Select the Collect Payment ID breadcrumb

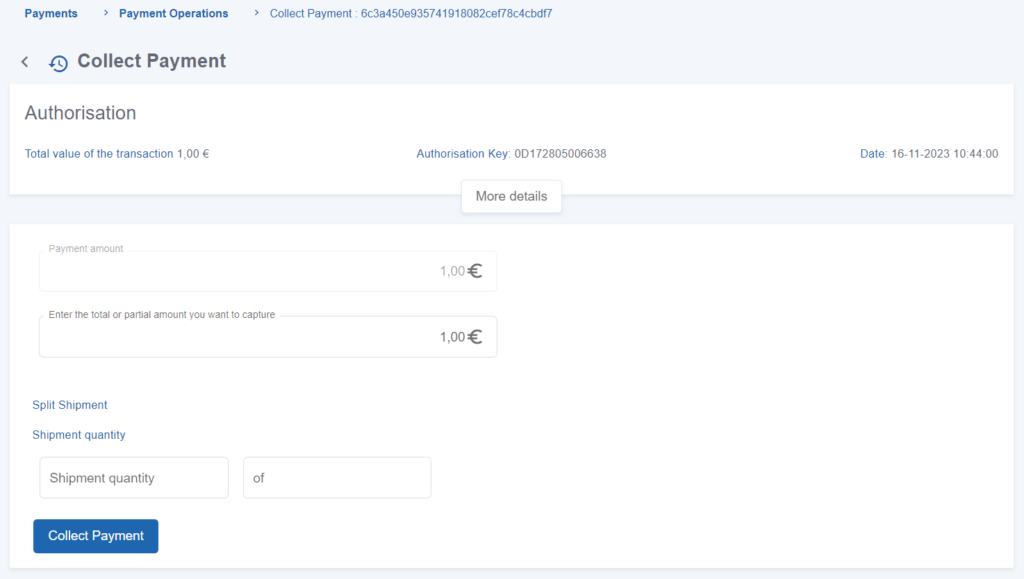tap(411, 14)
